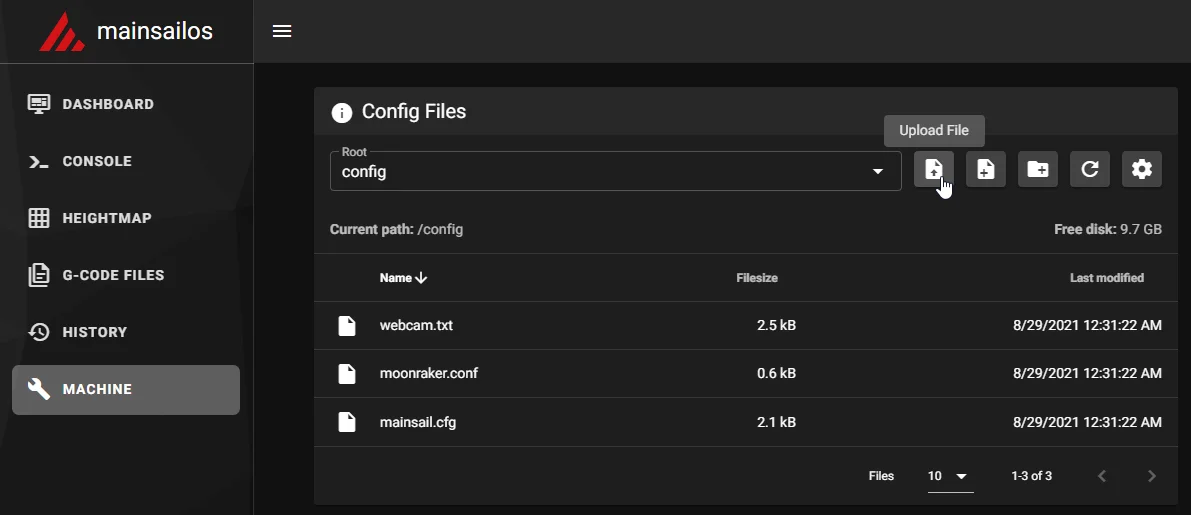Open mainsail.cfg from the list
Image resolution: width=1191 pixels, height=515 pixels.
[x=417, y=422]
